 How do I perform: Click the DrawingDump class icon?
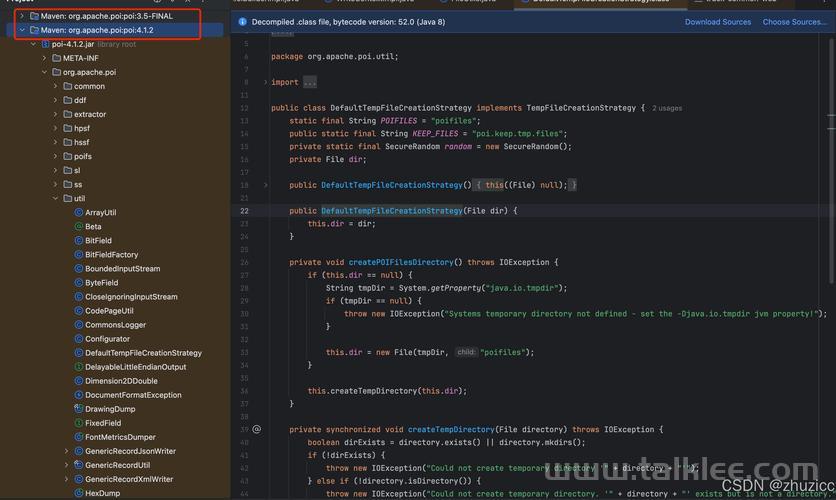[x=78, y=409]
